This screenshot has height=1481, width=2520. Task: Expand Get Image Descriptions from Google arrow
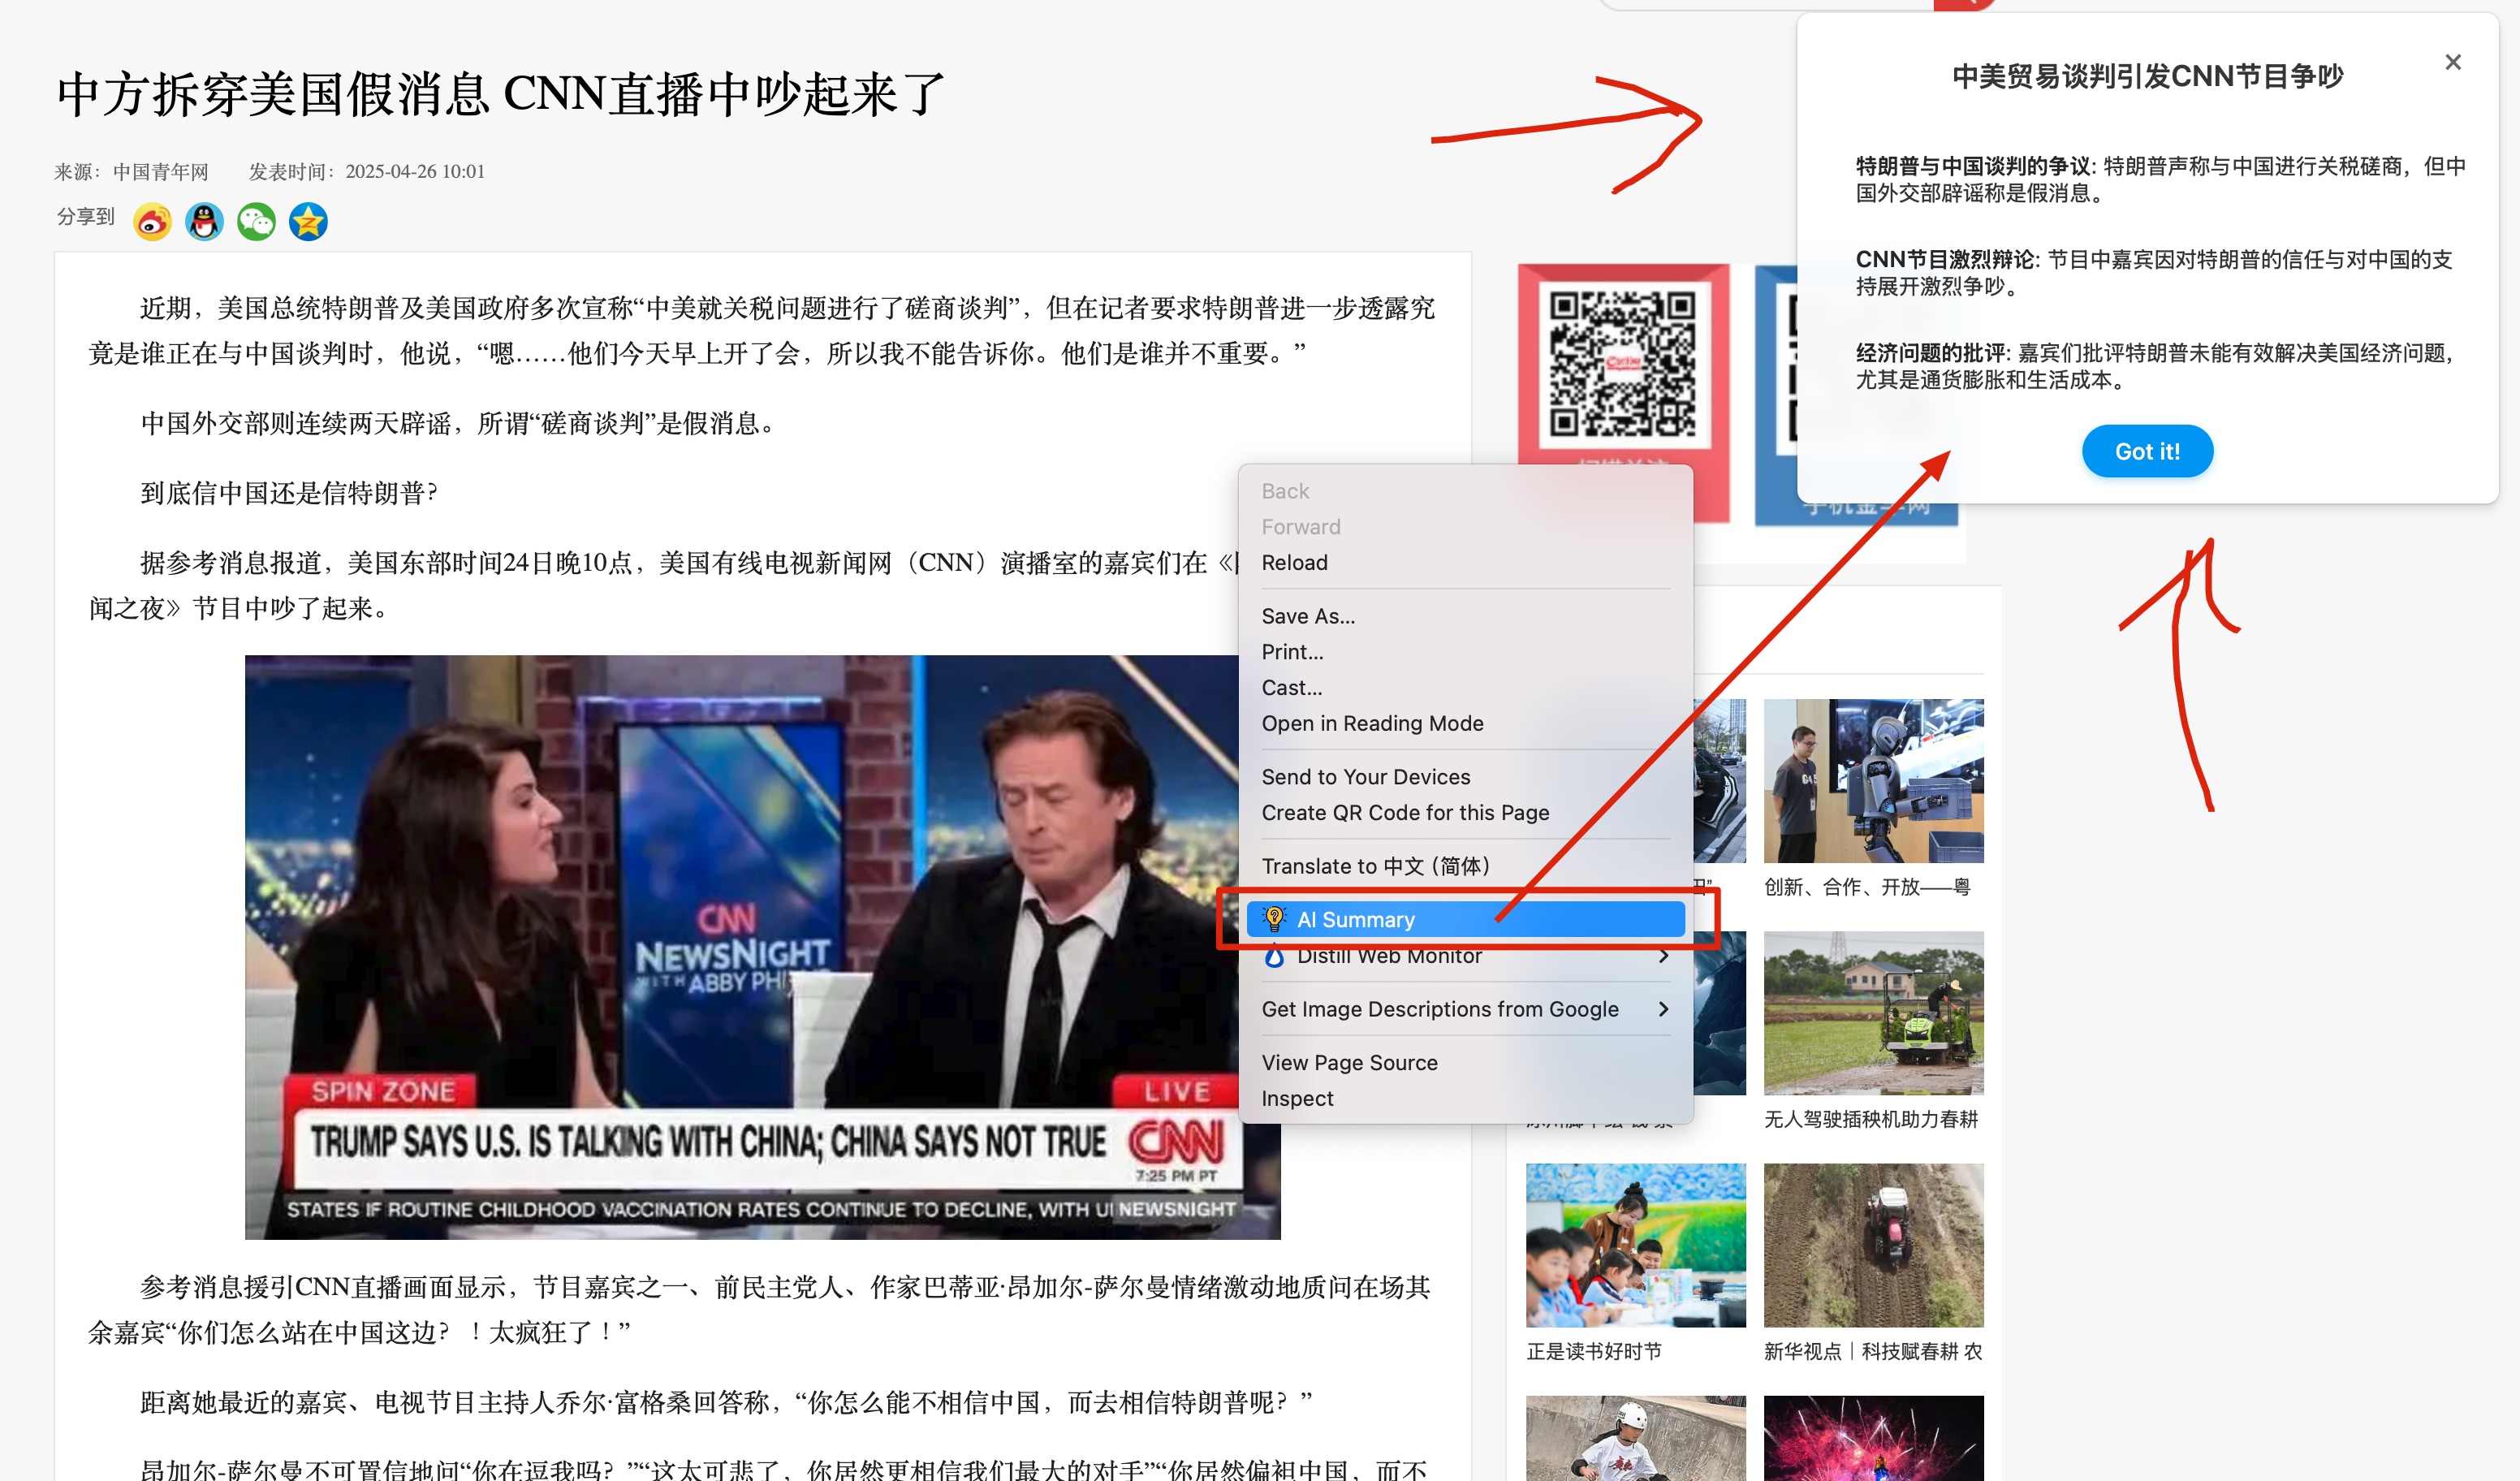pos(1663,1009)
